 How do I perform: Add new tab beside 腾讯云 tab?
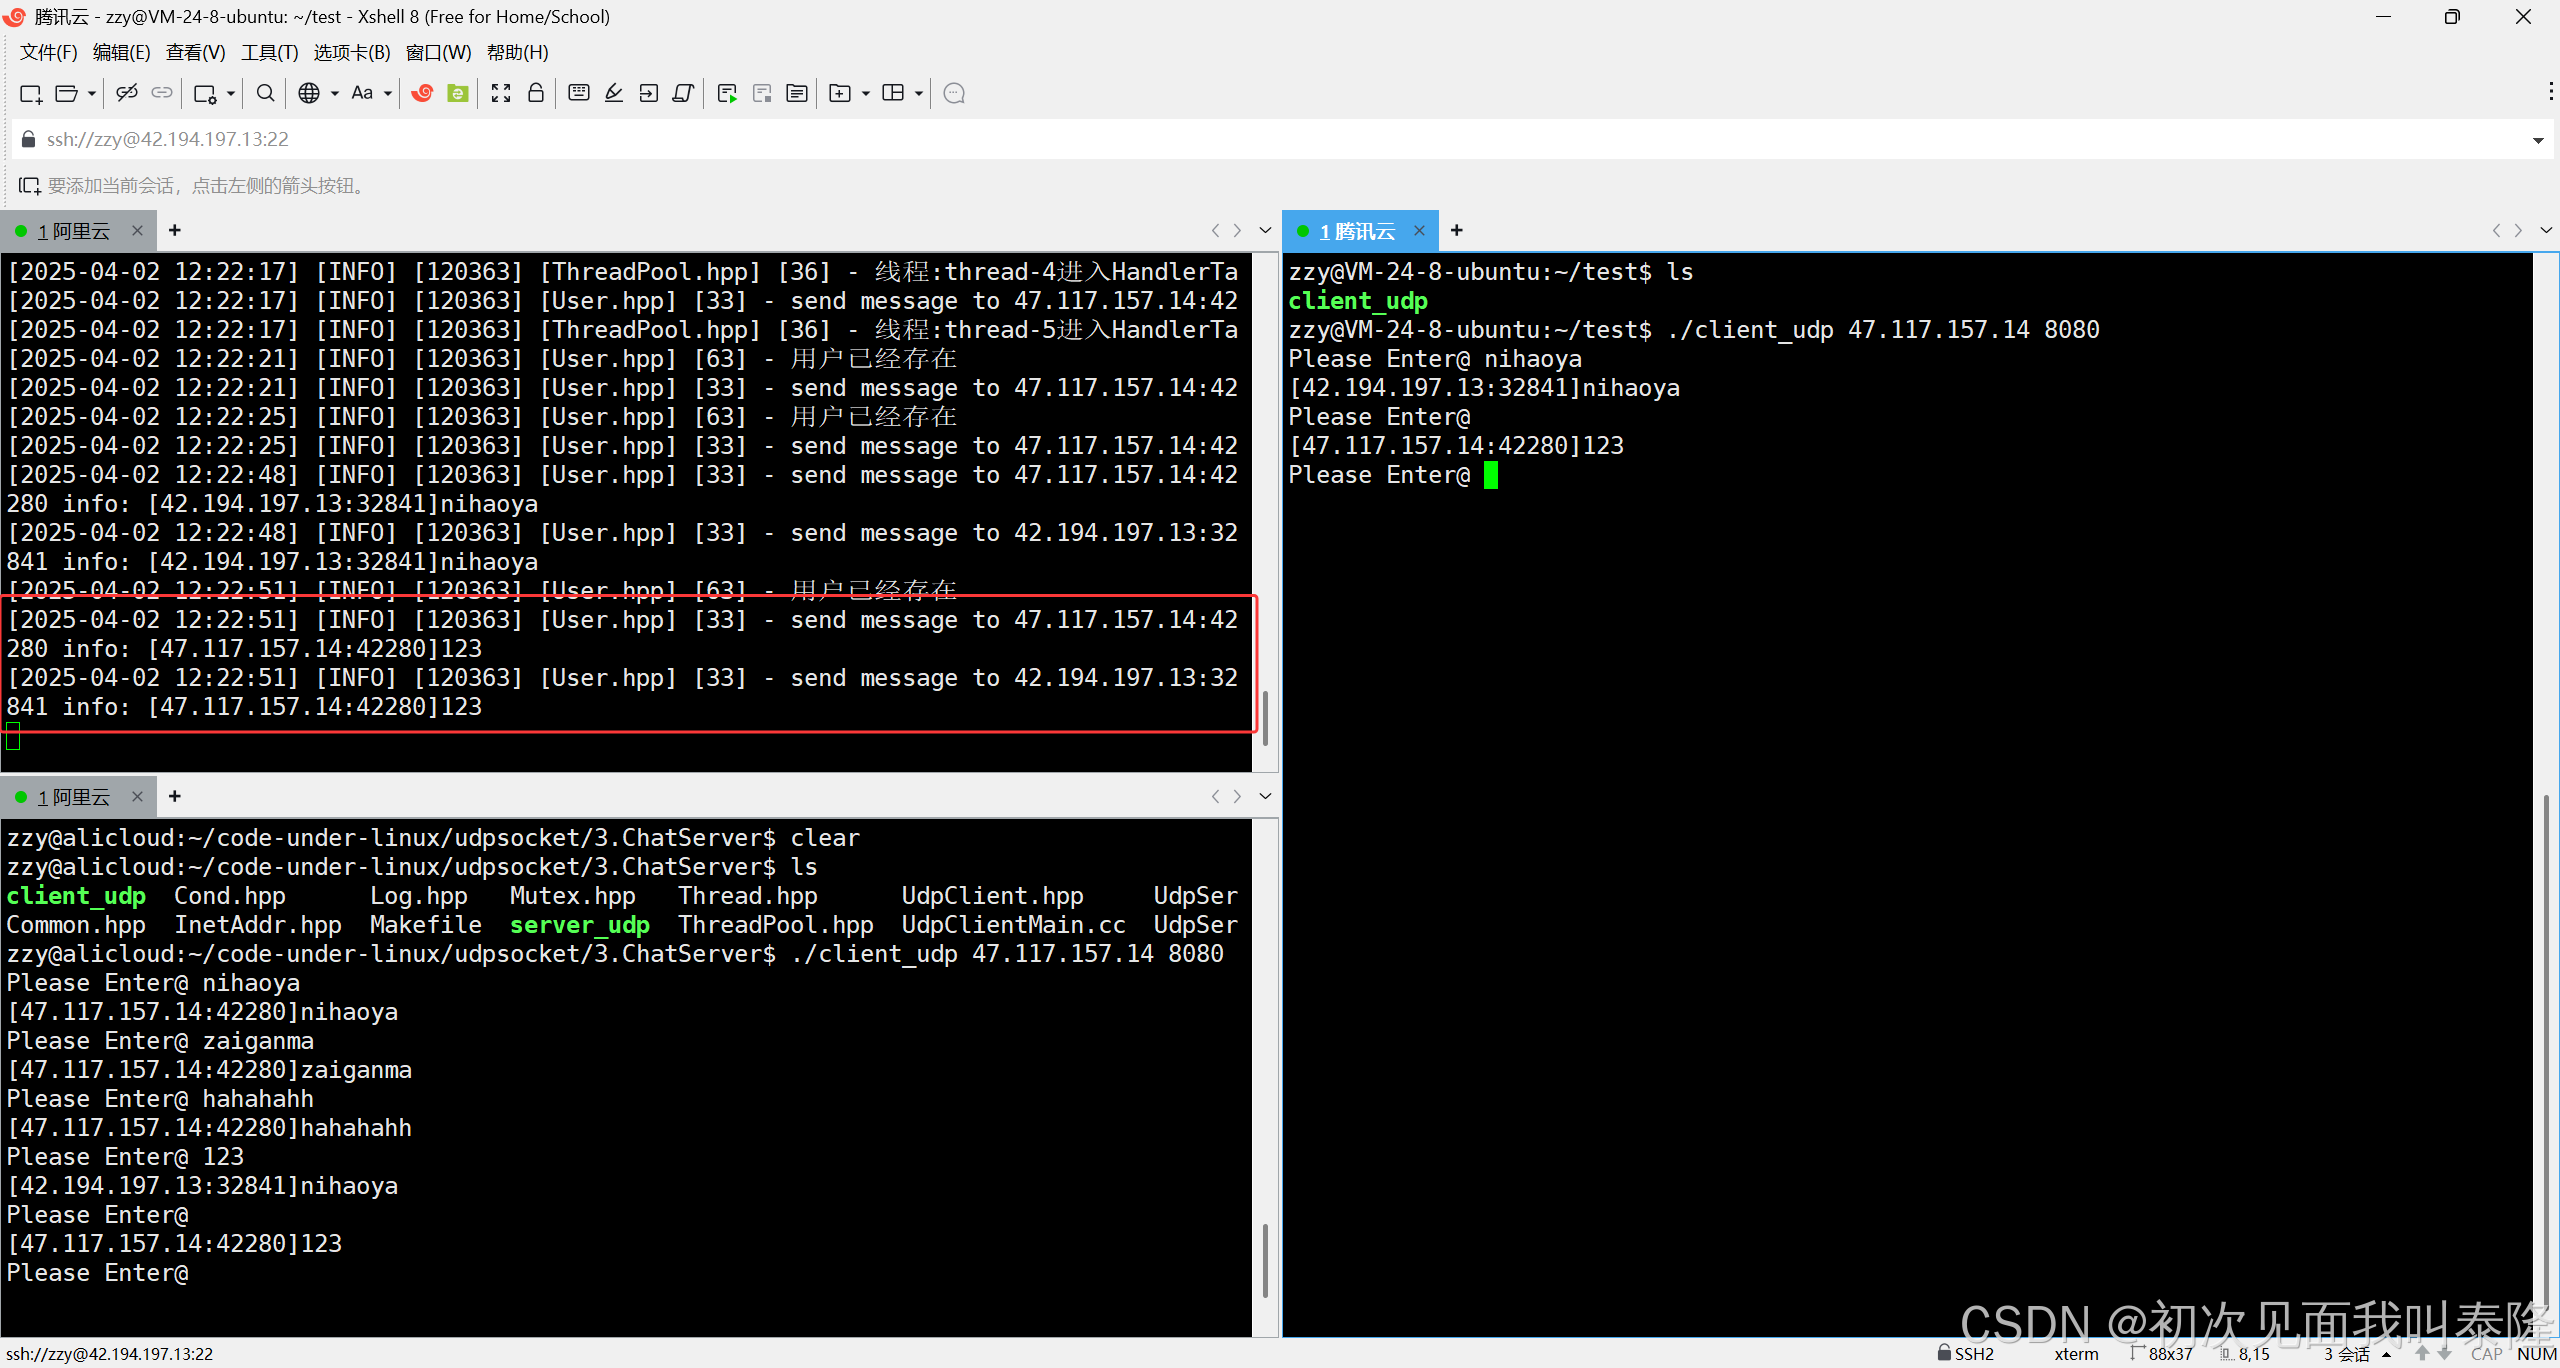1457,231
